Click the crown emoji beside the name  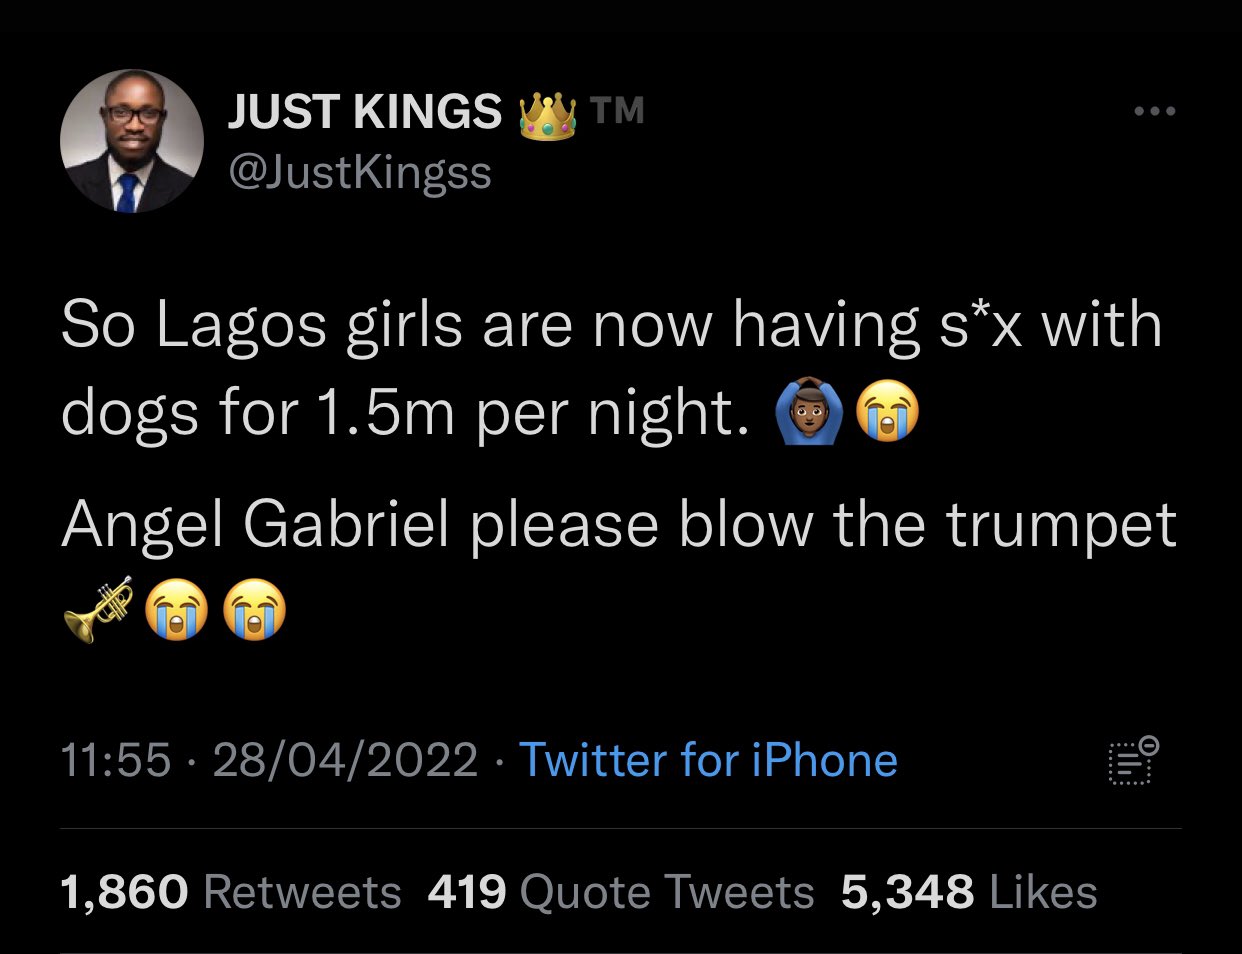pos(547,117)
